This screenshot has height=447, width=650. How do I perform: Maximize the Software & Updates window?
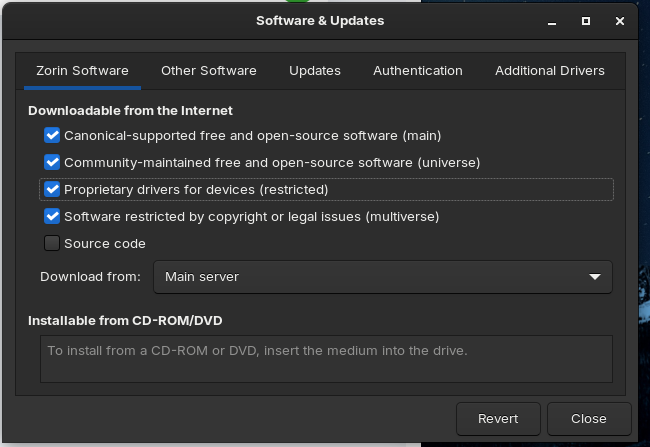click(586, 21)
